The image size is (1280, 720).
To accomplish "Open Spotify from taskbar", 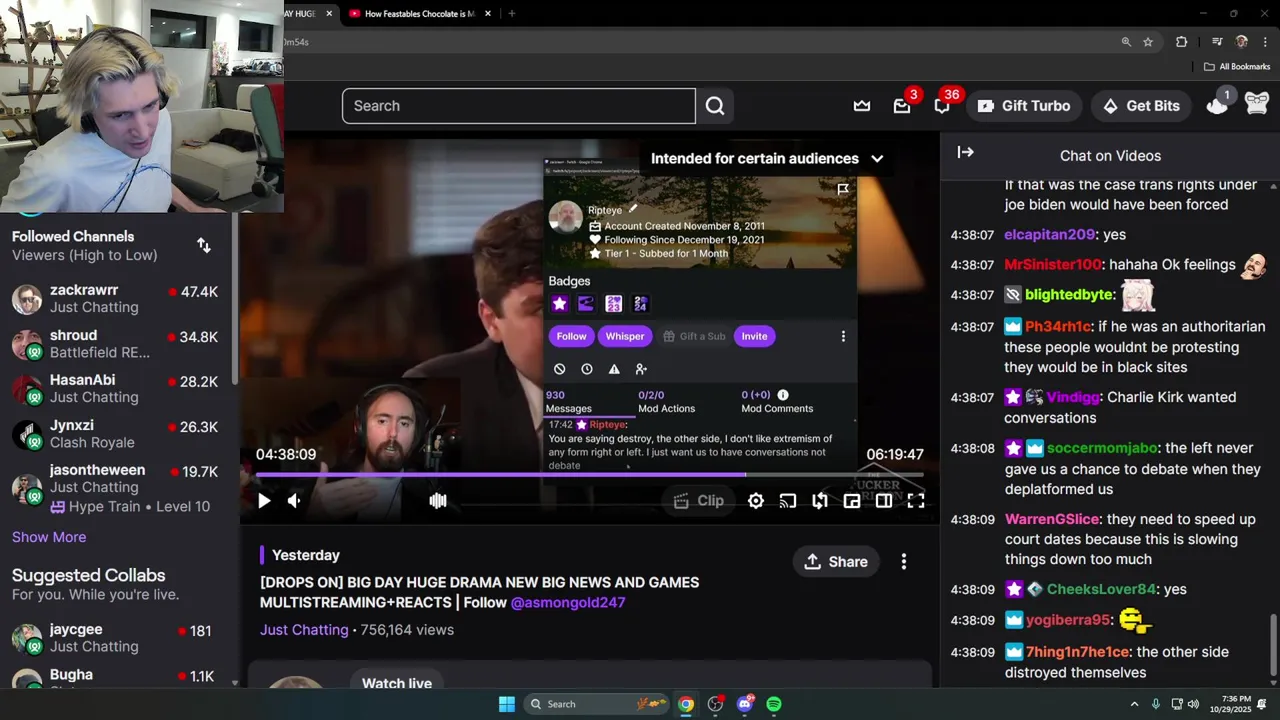I will click(774, 704).
